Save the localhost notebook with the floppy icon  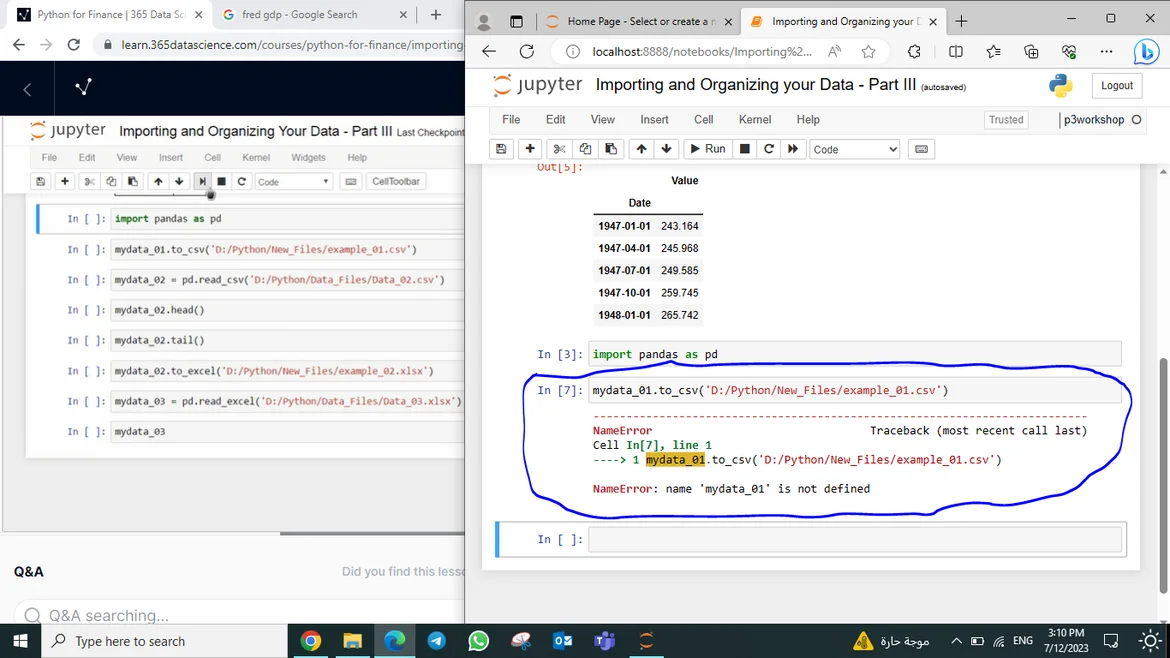(x=501, y=149)
